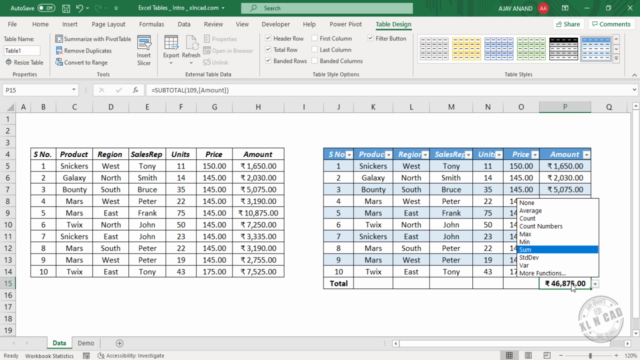Open the Product column filter dropdown
This screenshot has width=640, height=360.
389,155
